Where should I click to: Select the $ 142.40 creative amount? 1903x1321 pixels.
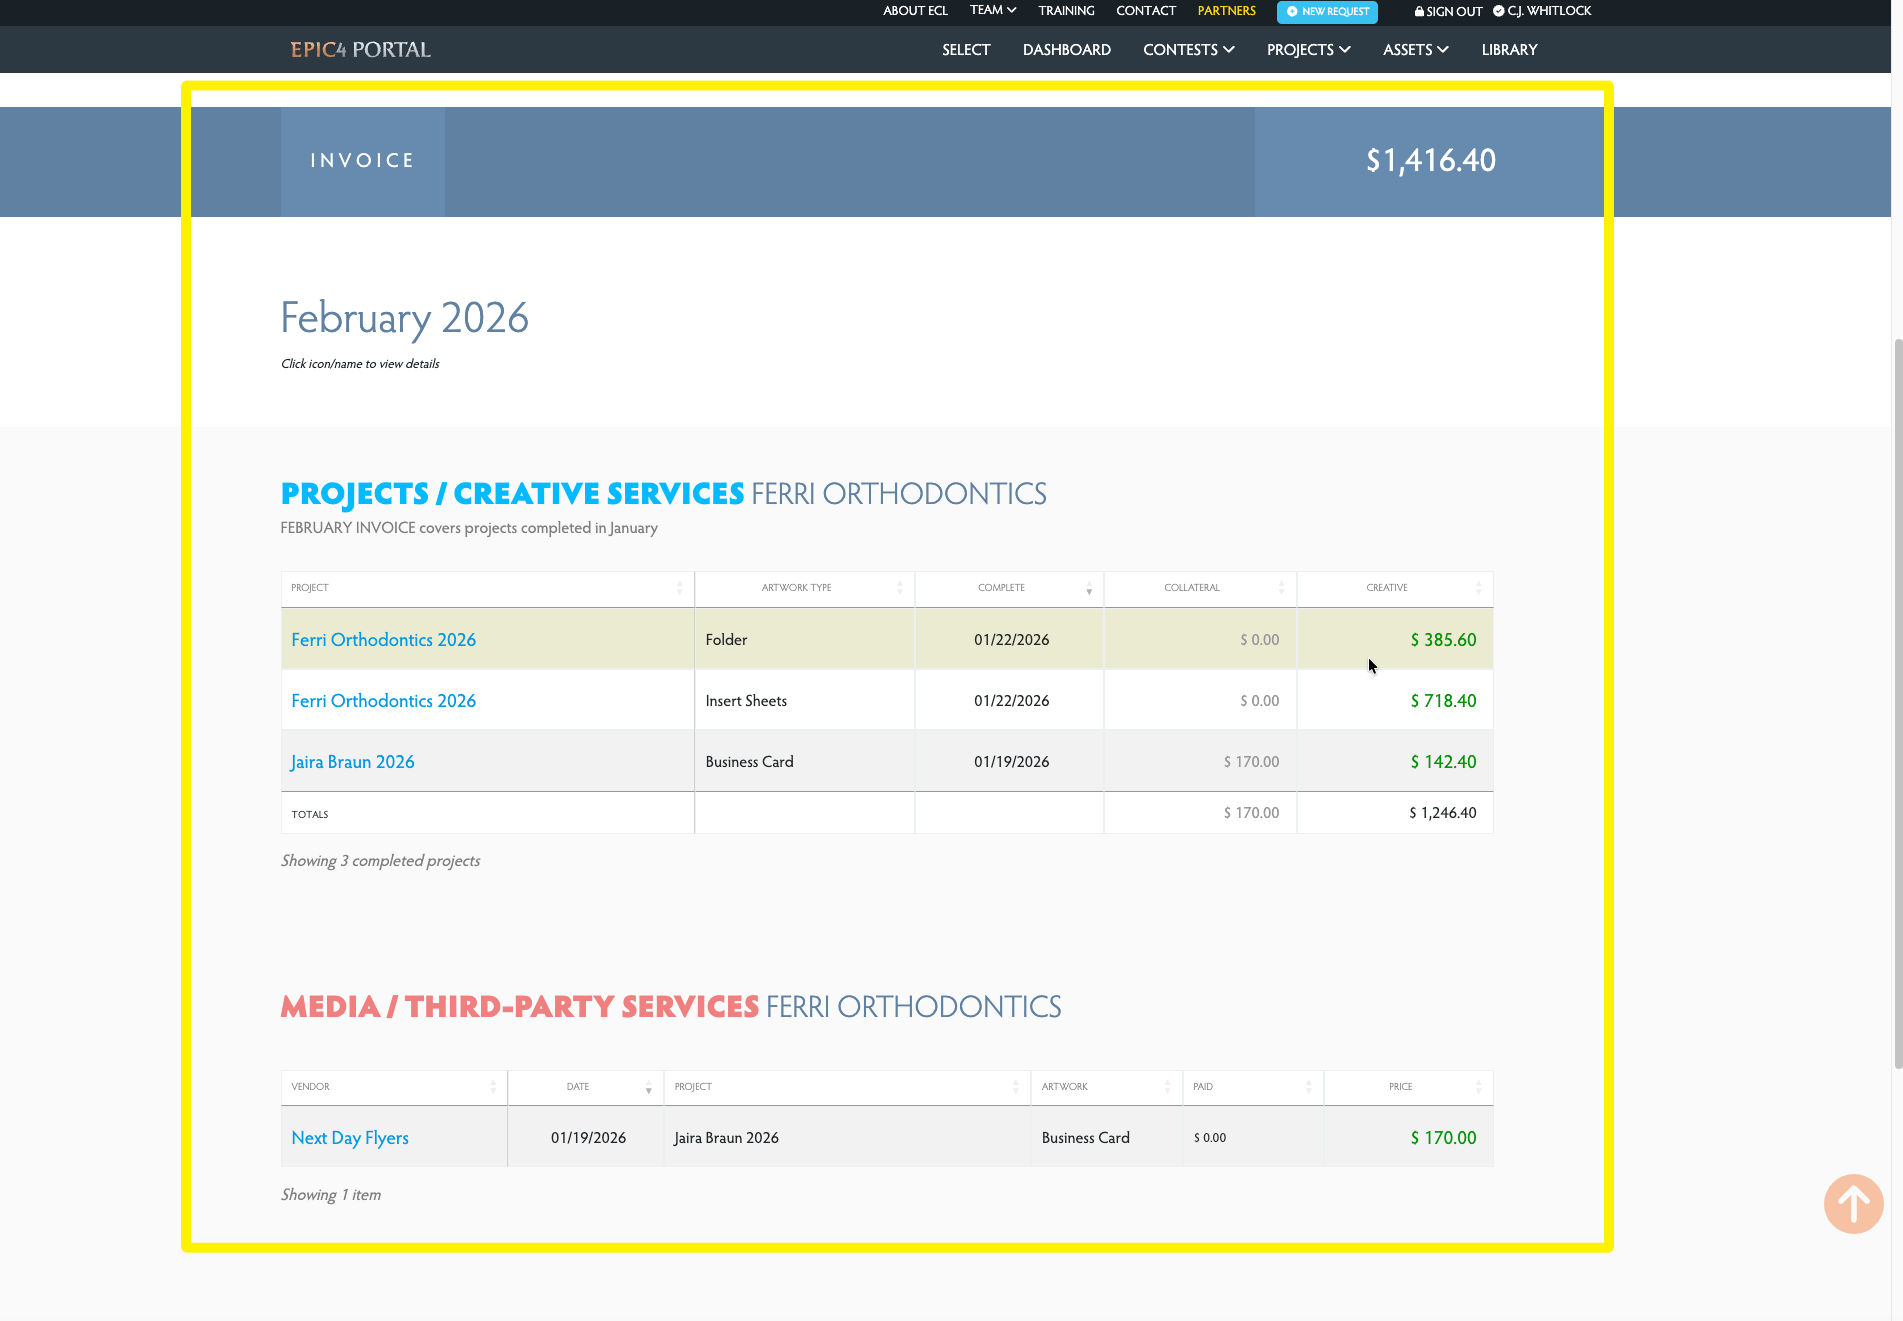pyautogui.click(x=1443, y=762)
